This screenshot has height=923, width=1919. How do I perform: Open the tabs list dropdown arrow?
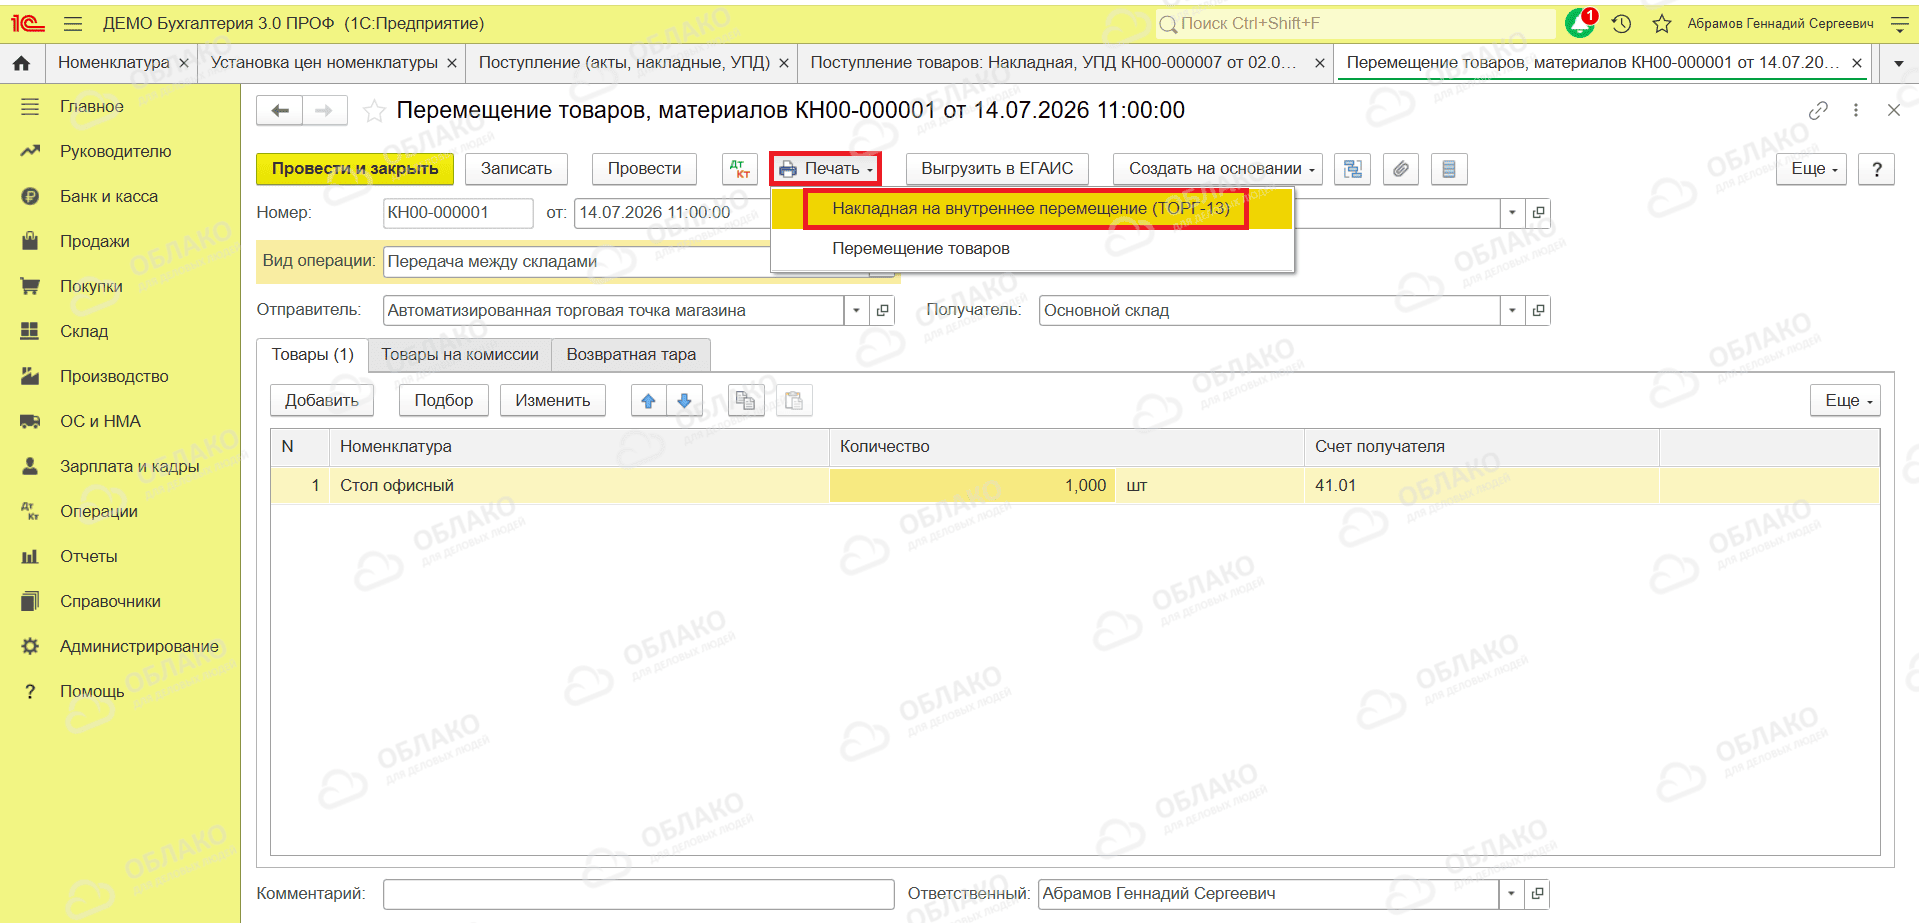pyautogui.click(x=1899, y=63)
